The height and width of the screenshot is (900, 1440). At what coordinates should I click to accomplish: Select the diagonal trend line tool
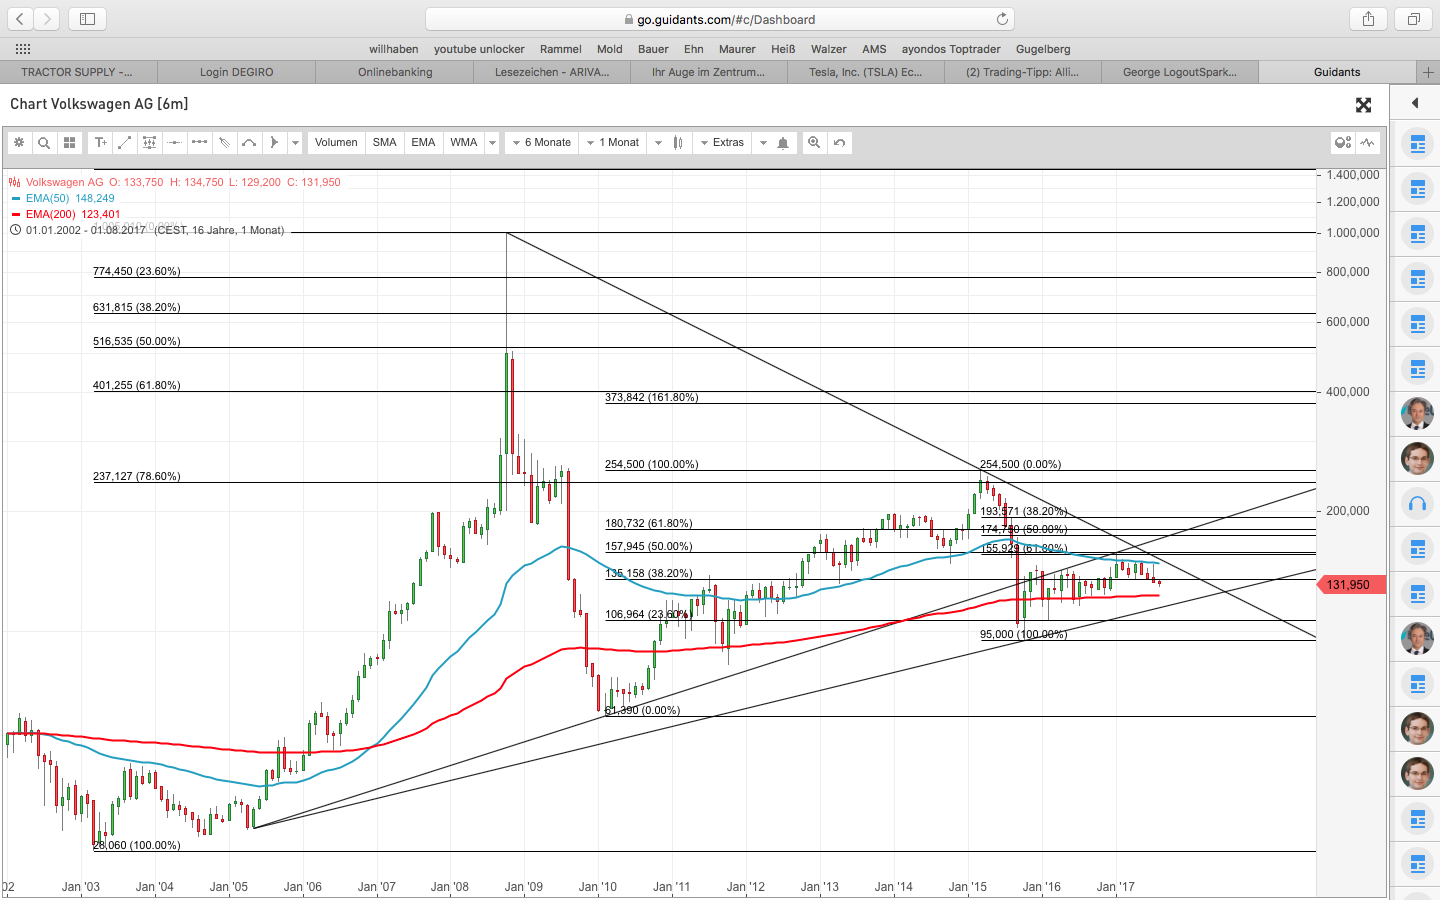point(125,143)
